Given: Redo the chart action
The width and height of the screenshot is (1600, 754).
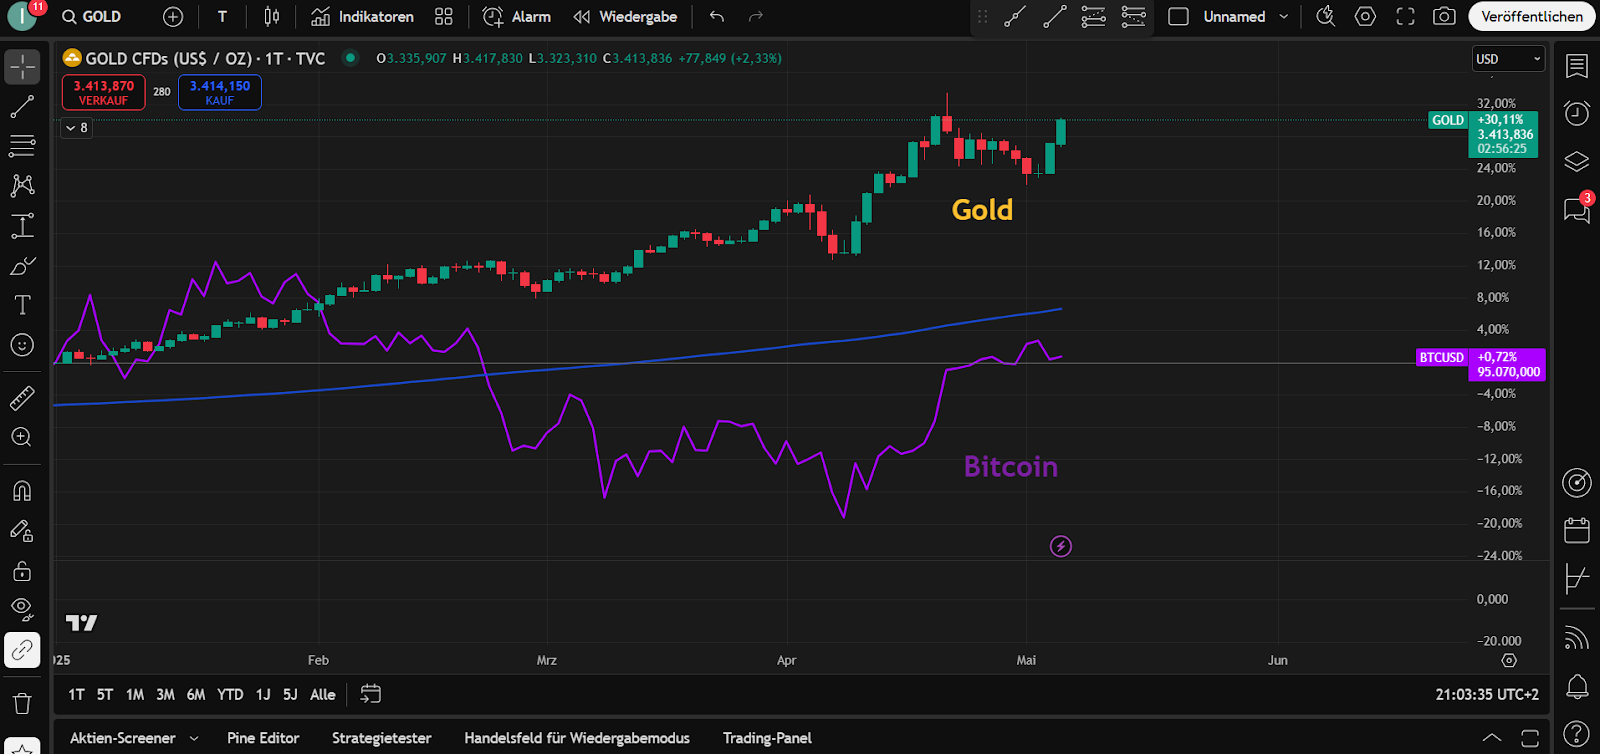Looking at the screenshot, I should click(x=756, y=17).
